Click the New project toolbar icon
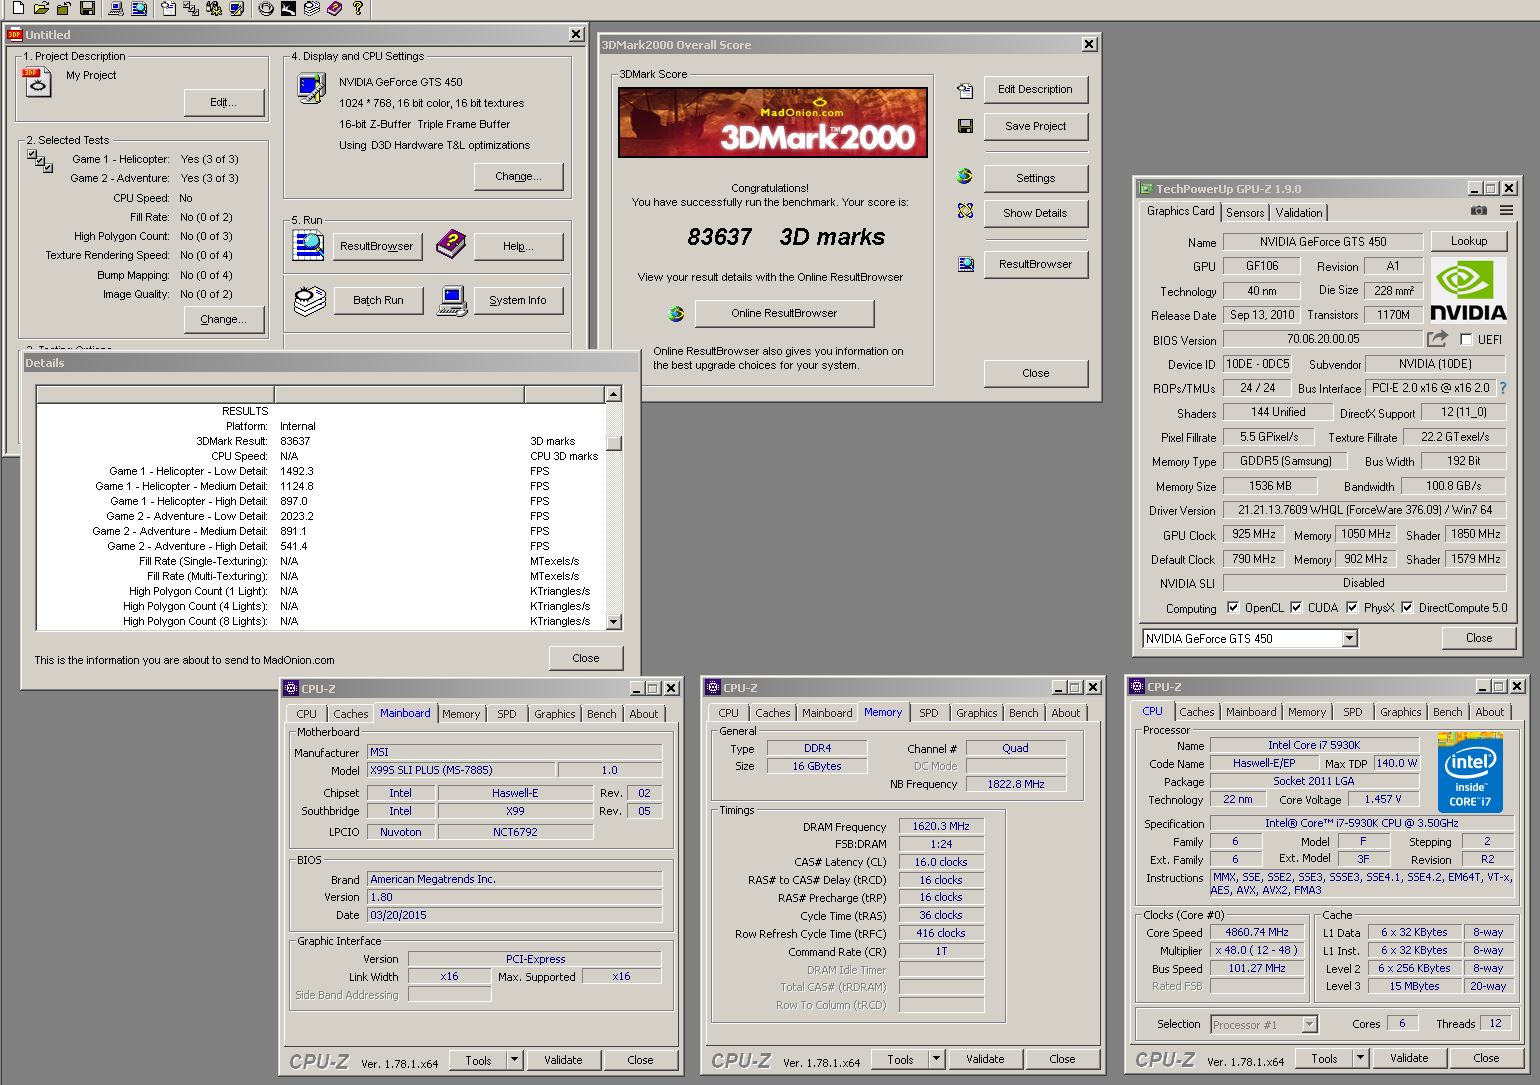The height and width of the screenshot is (1085, 1540). click(x=17, y=9)
